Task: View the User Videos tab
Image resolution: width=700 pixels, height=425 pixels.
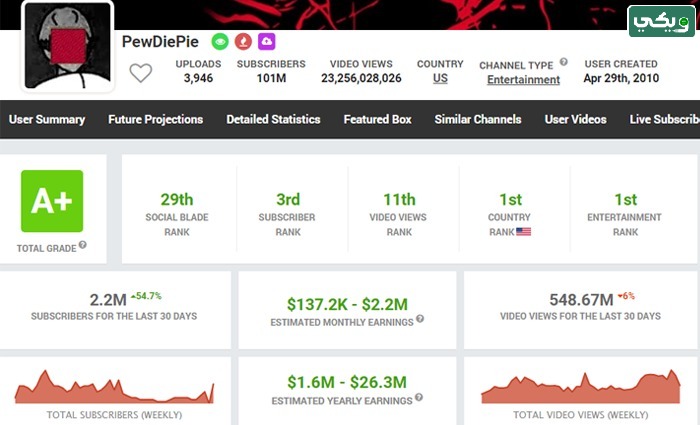Action: [575, 119]
